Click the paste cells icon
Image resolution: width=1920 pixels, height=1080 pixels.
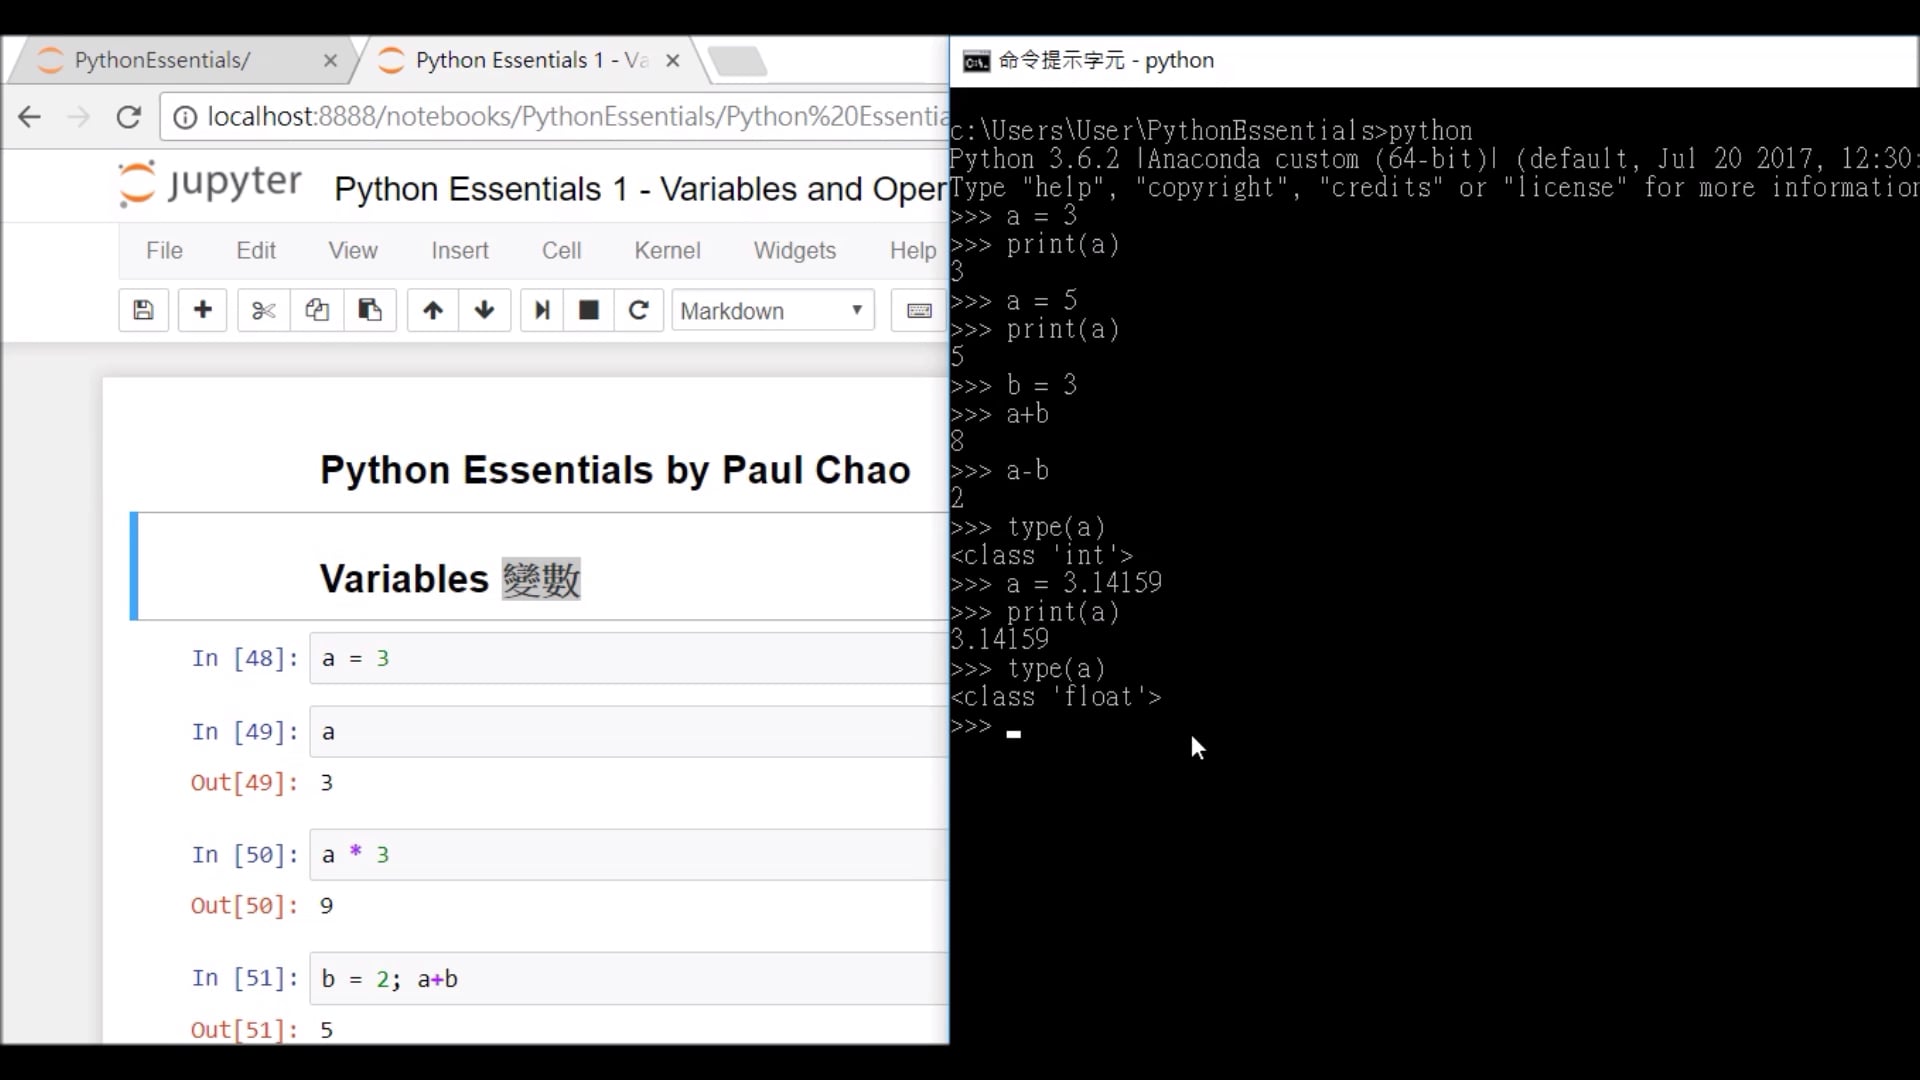[x=370, y=310]
